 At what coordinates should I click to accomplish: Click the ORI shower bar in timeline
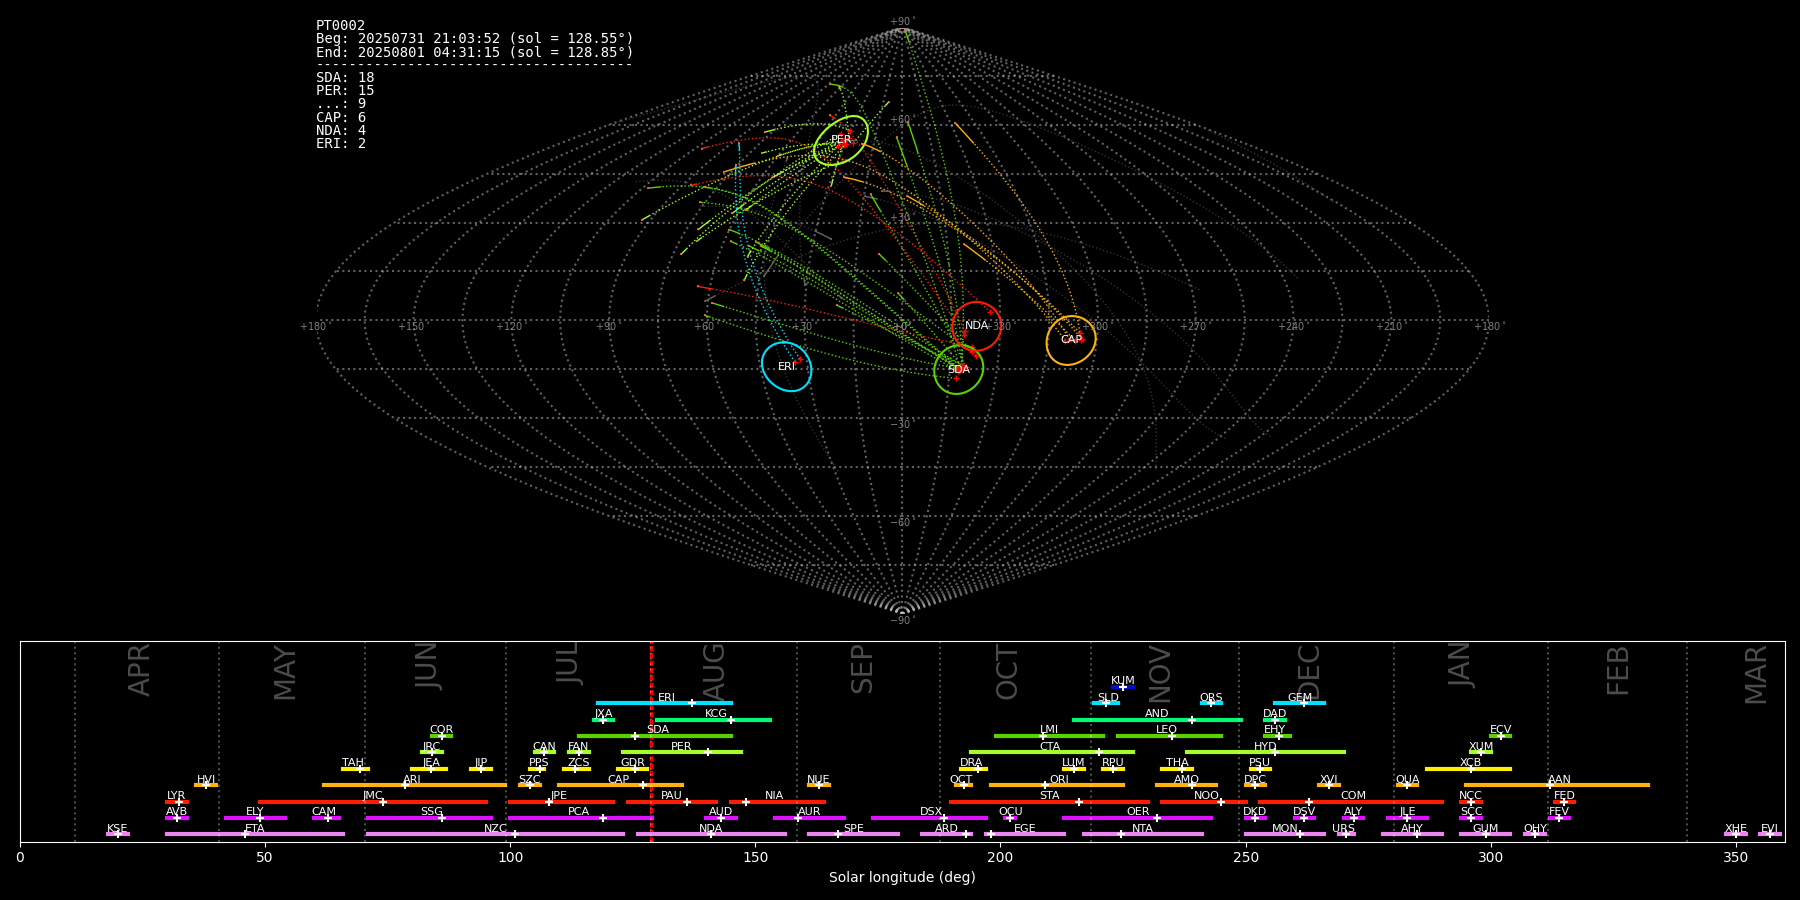(1057, 785)
